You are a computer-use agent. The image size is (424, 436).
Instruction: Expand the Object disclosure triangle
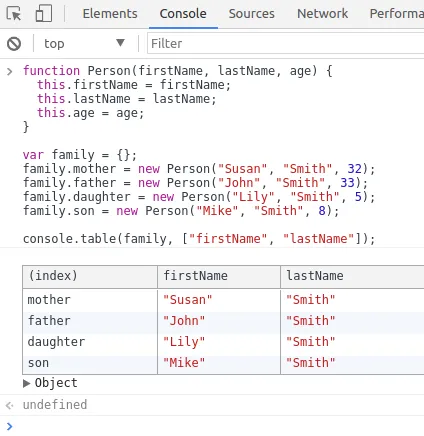[x=27, y=383]
